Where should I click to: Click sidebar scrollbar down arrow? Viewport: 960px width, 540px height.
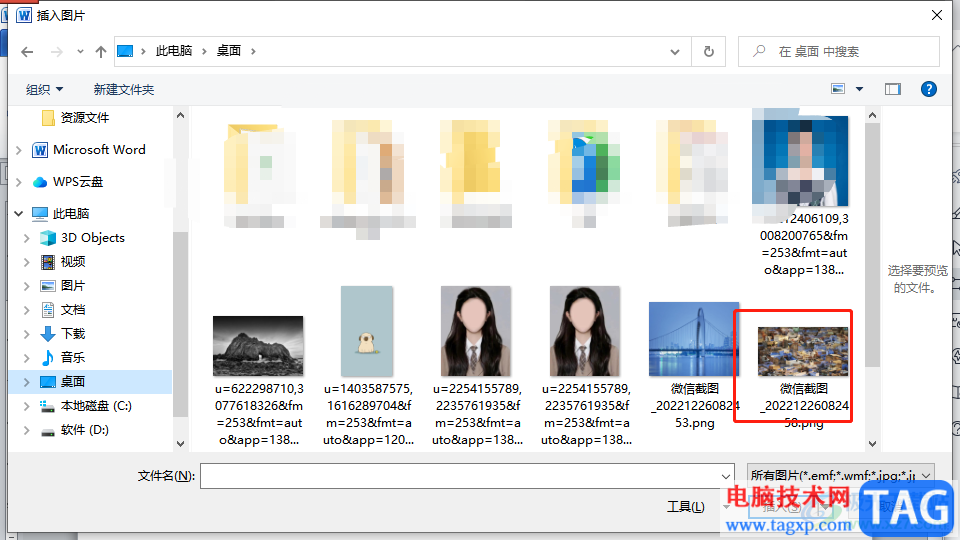[180, 443]
